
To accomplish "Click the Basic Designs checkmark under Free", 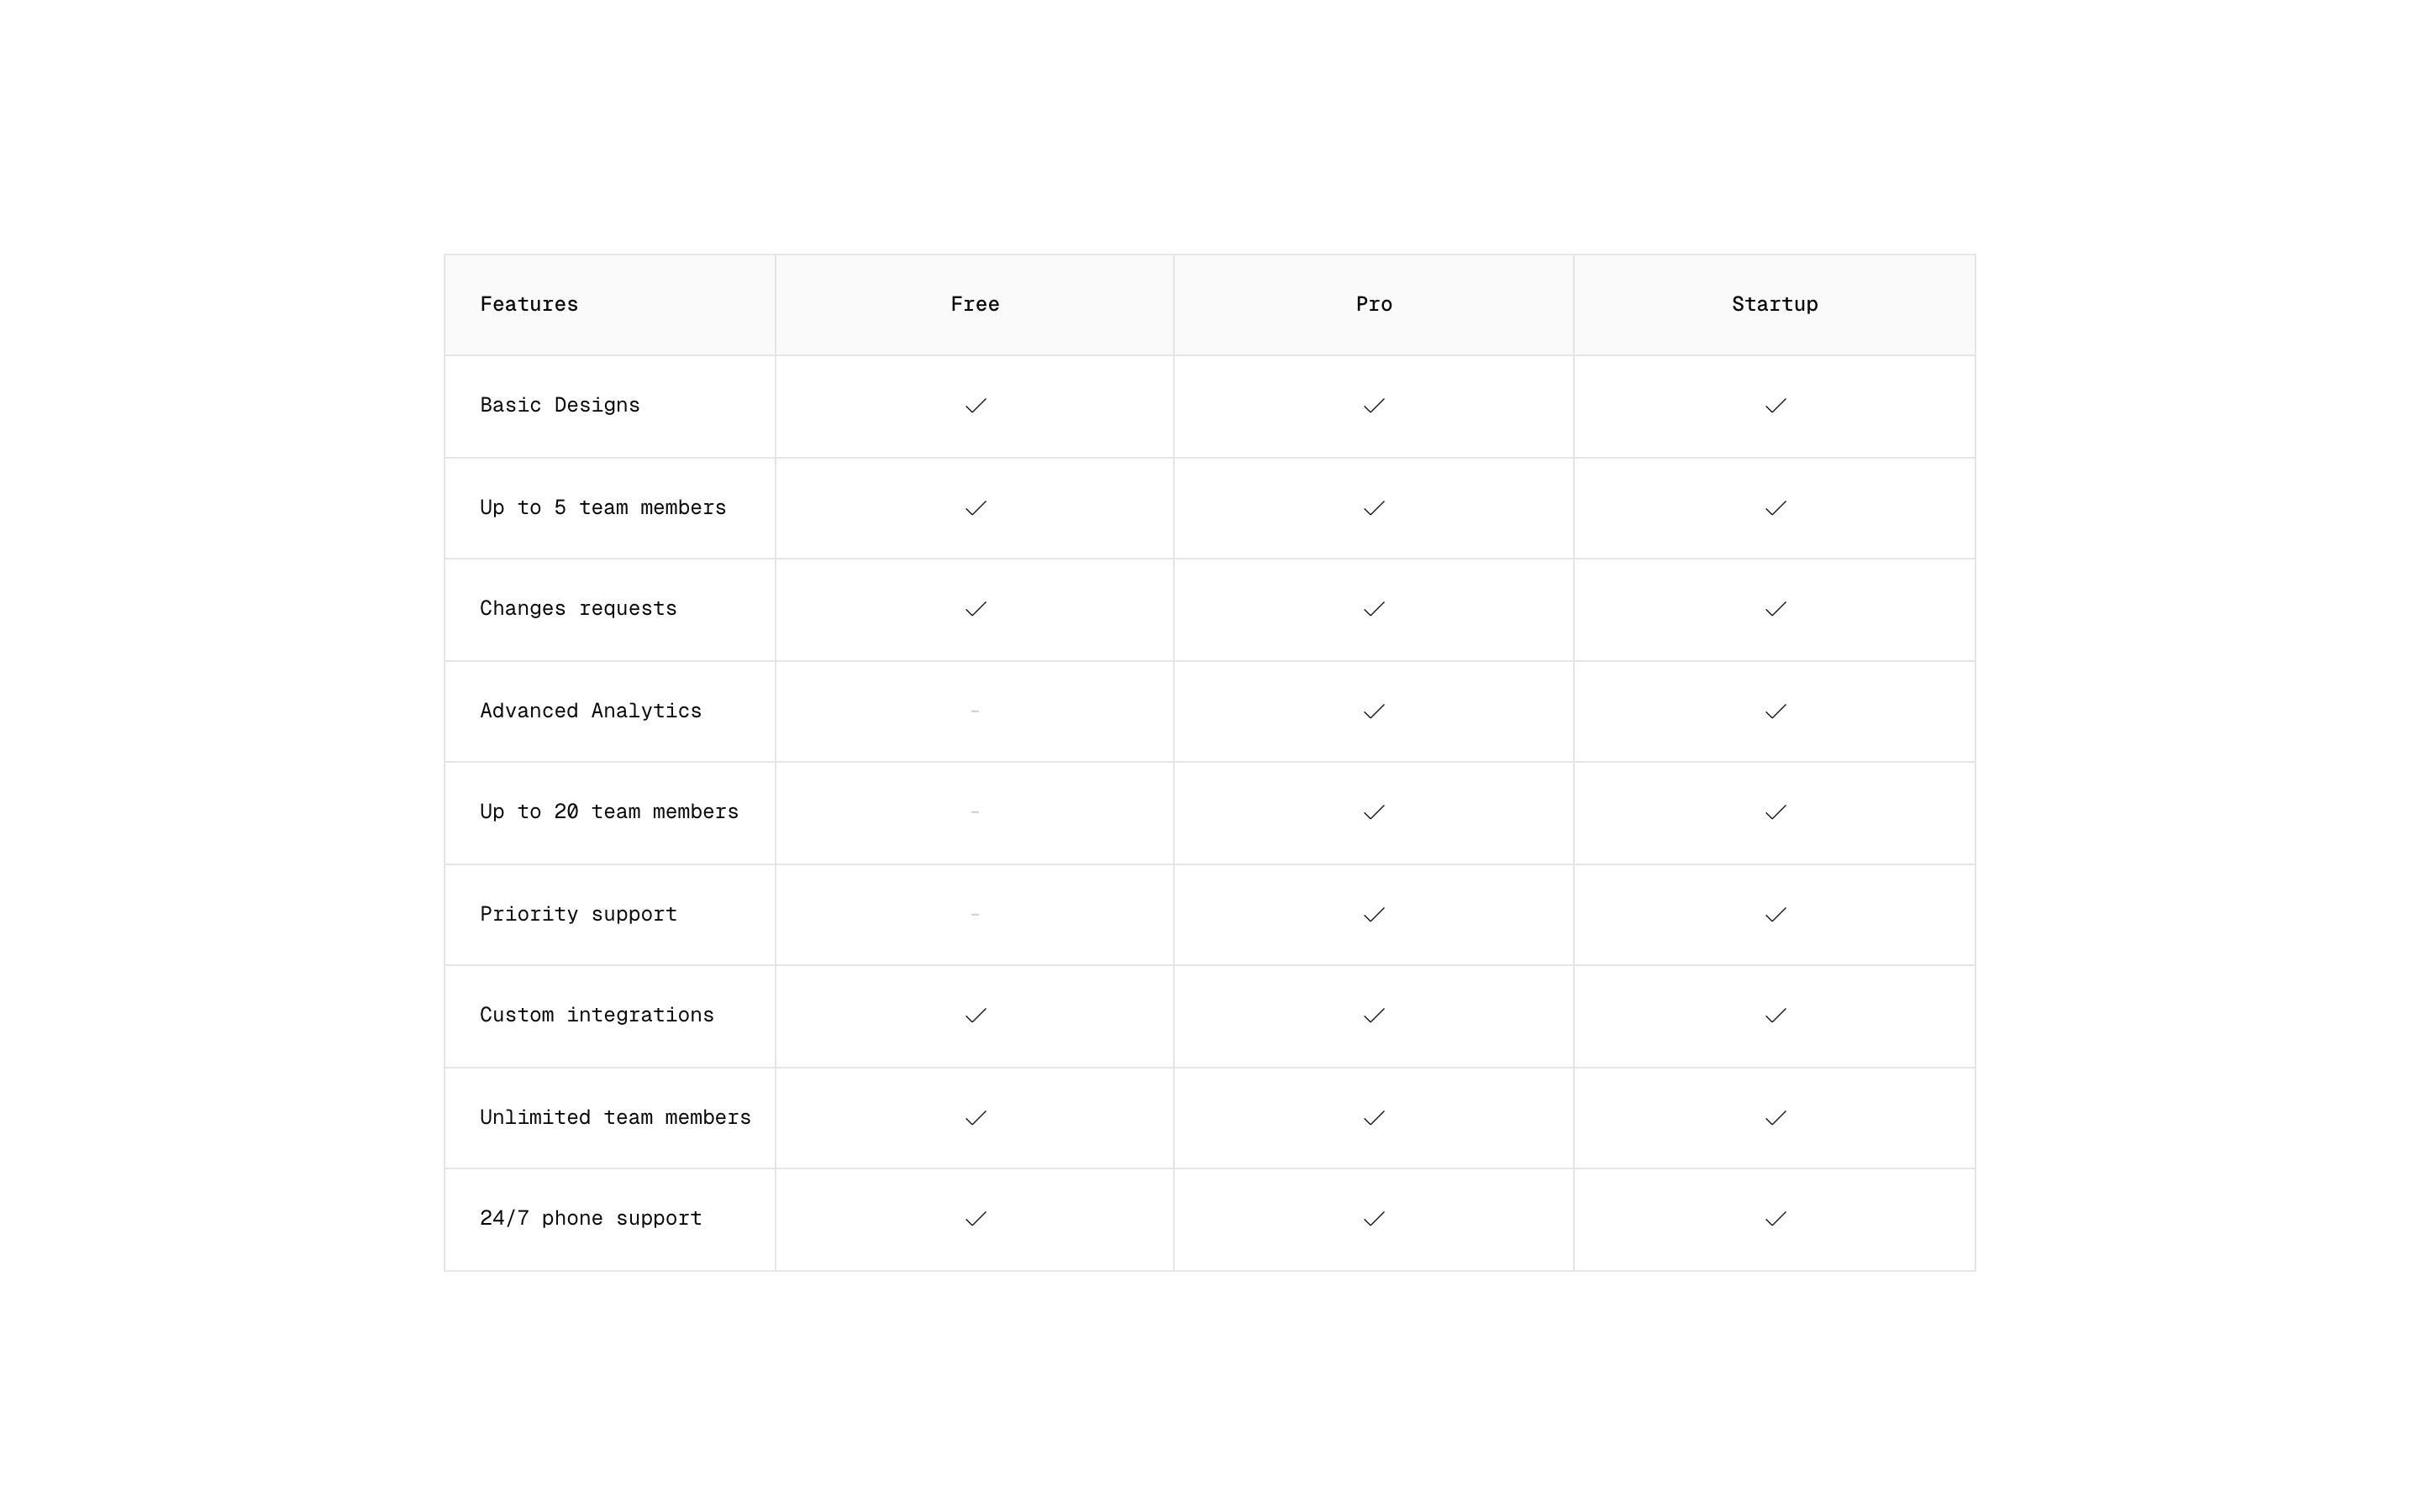I will (975, 406).
